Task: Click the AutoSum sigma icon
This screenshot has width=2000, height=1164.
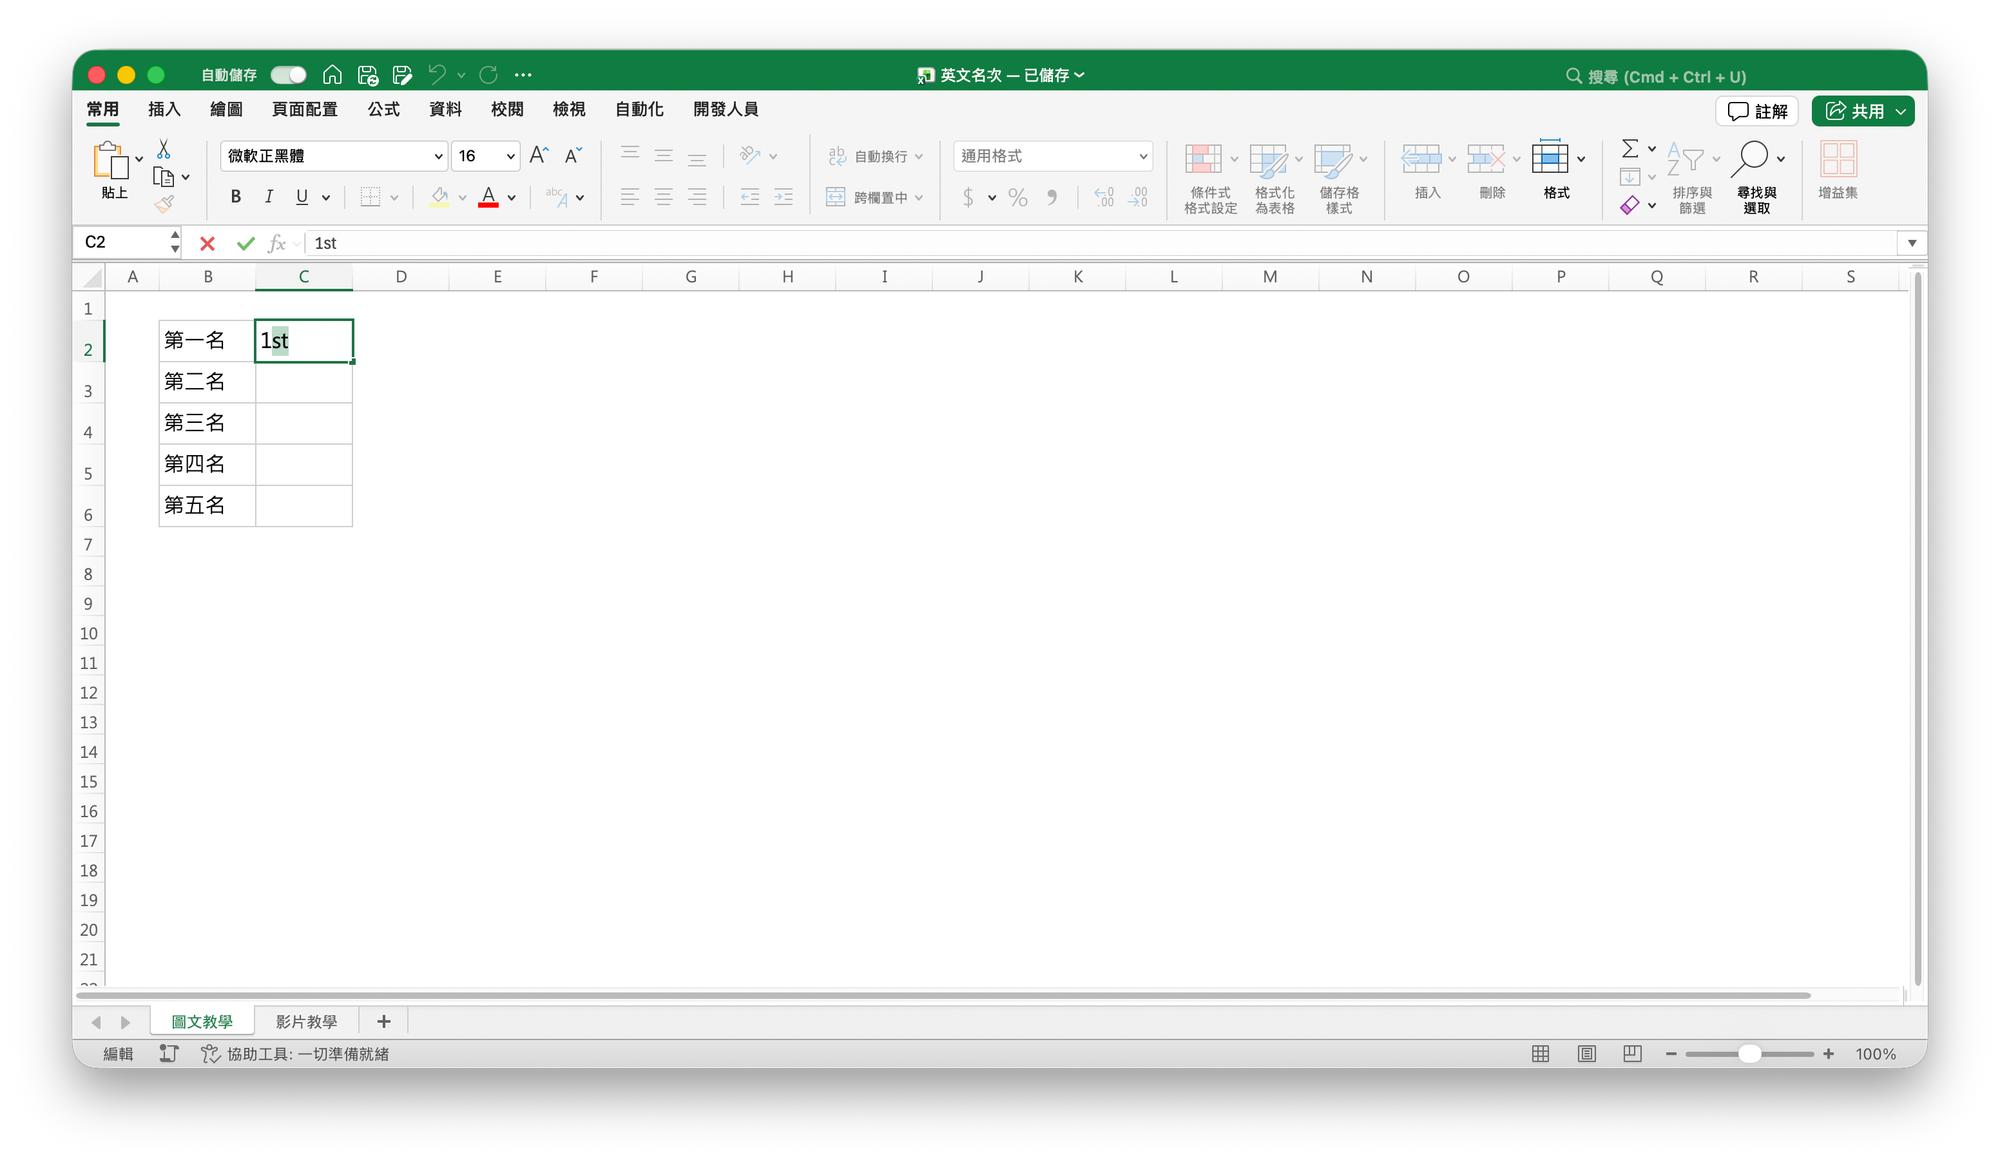Action: point(1630,149)
